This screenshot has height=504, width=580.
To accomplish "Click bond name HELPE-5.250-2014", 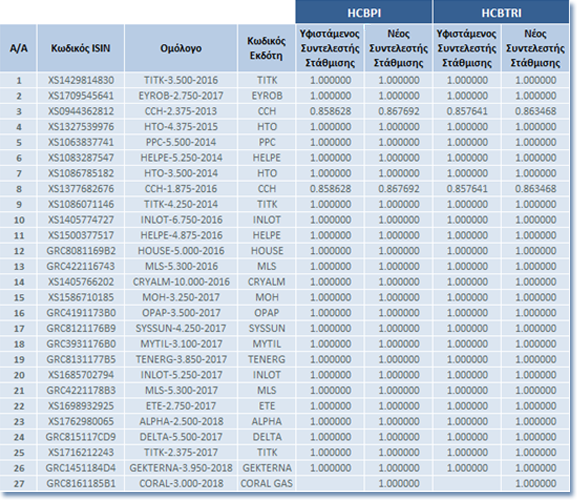I will point(181,158).
